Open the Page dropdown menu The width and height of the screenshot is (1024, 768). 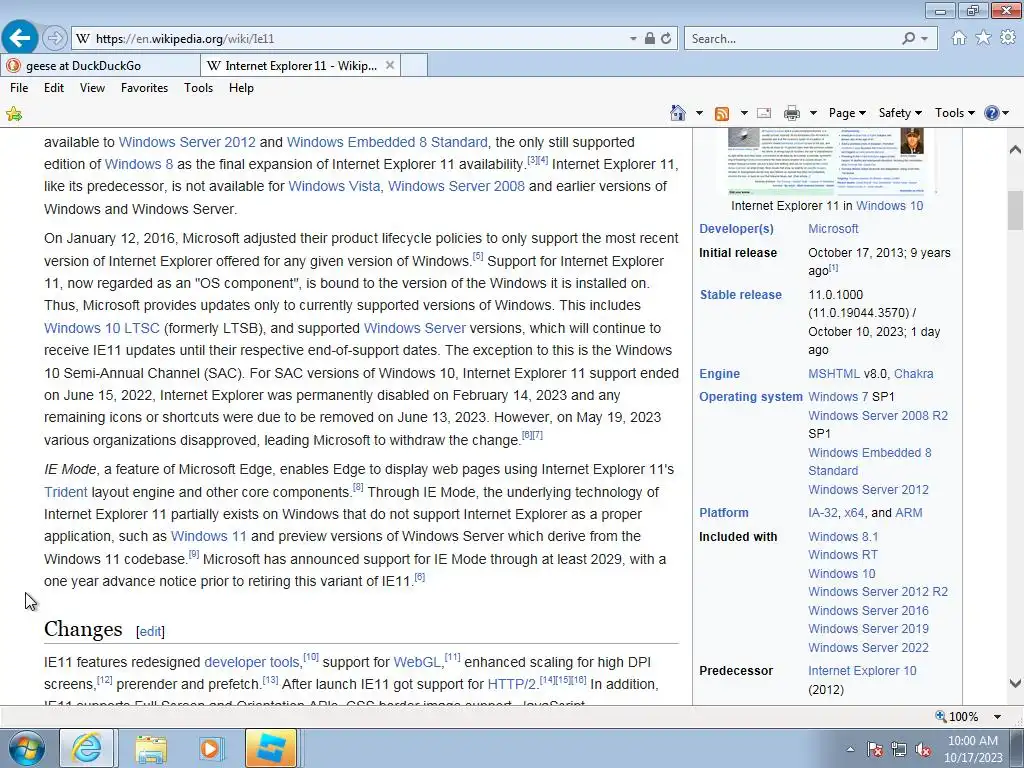pyautogui.click(x=847, y=113)
